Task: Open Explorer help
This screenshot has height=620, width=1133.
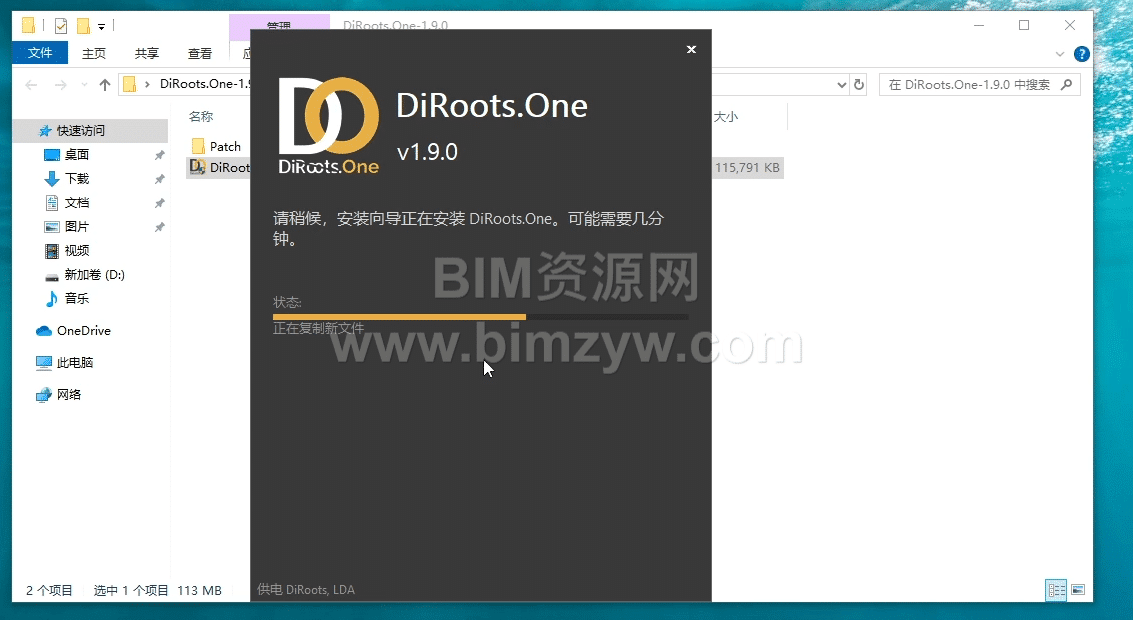Action: click(x=1082, y=54)
